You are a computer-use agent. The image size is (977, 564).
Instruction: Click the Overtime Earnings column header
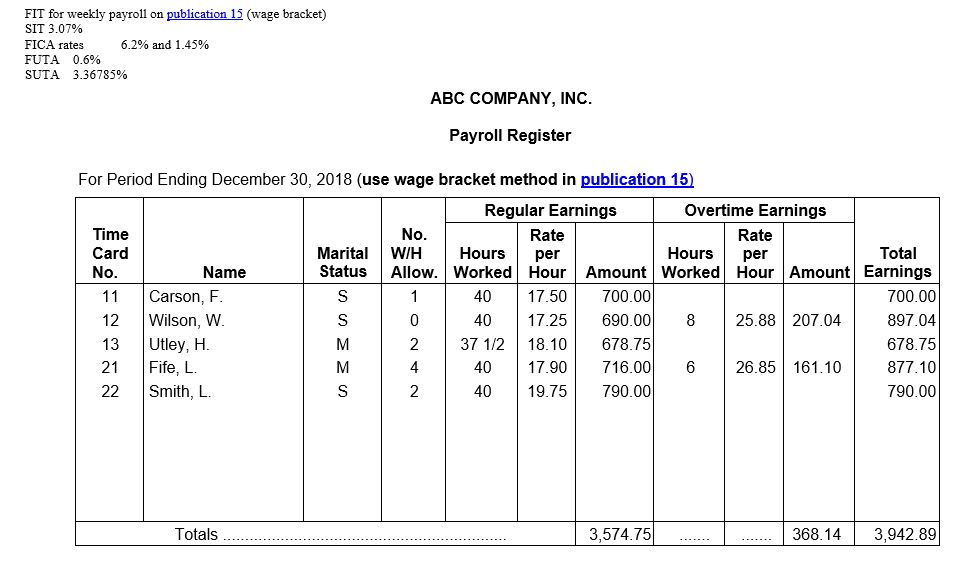click(755, 211)
